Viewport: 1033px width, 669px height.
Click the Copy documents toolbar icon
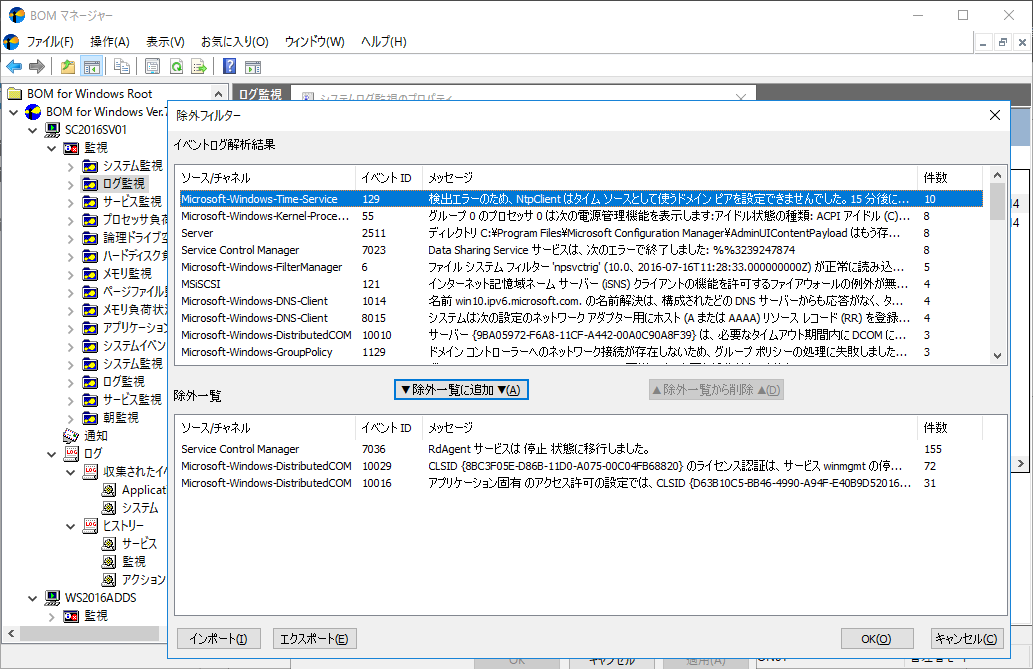pyautogui.click(x=122, y=67)
